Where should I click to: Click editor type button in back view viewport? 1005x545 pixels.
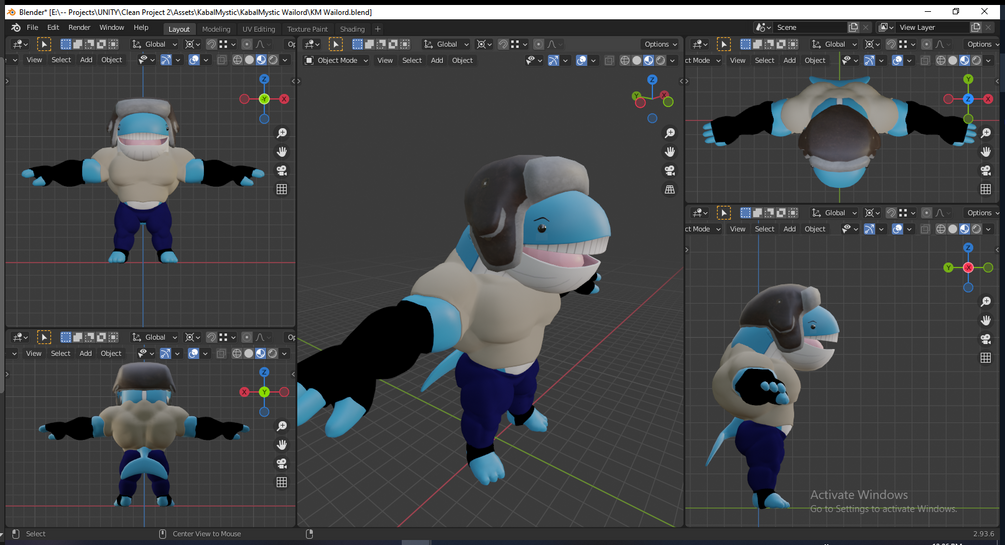20,337
